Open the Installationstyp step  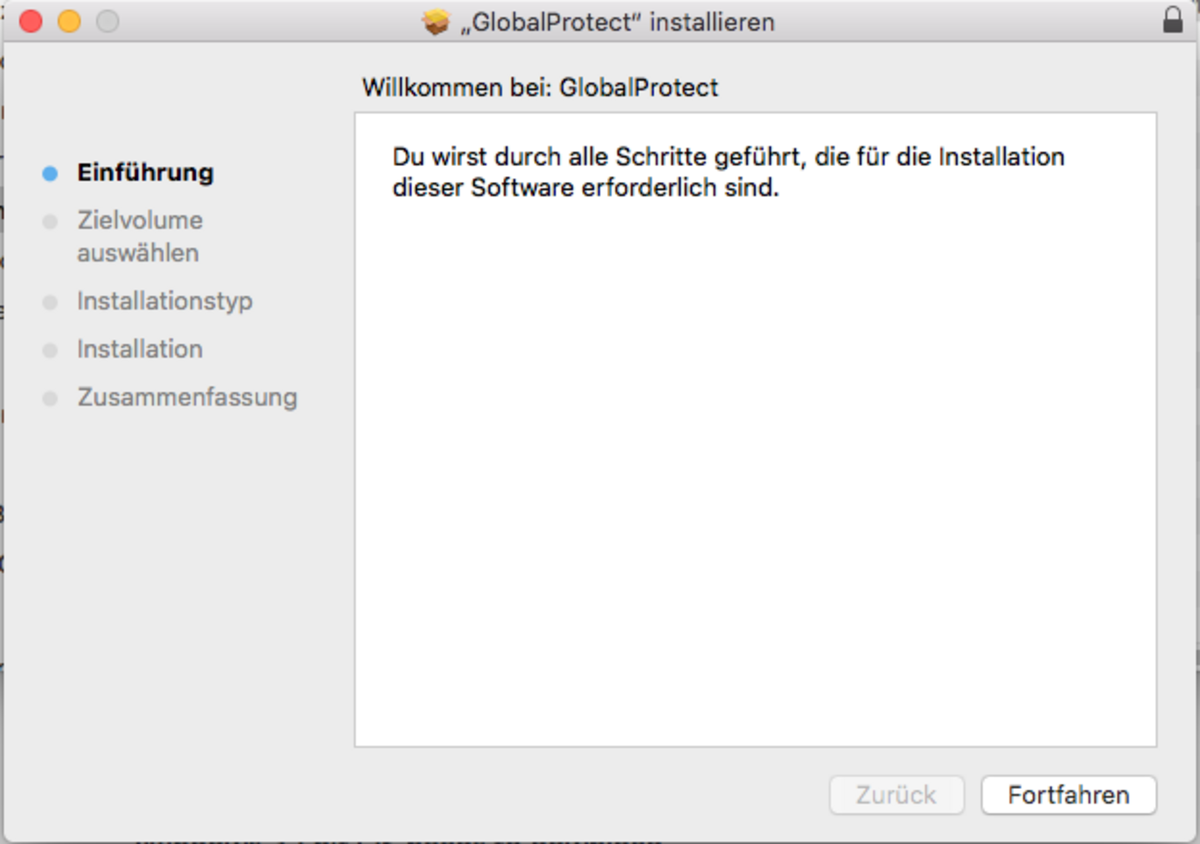[x=165, y=301]
